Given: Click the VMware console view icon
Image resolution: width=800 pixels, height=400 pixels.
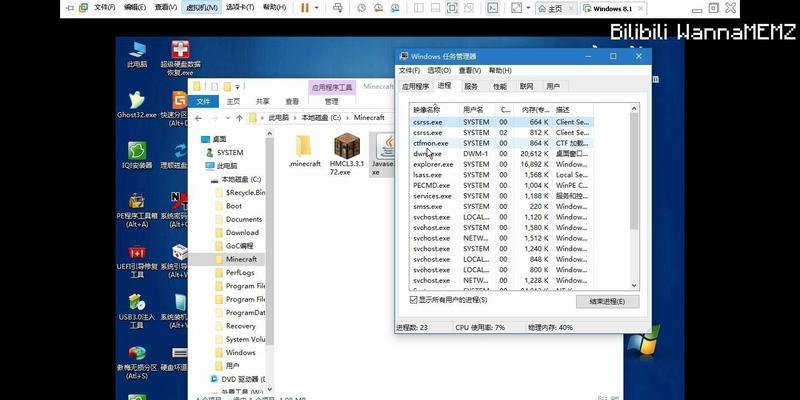Looking at the screenshot, I should pos(493,8).
